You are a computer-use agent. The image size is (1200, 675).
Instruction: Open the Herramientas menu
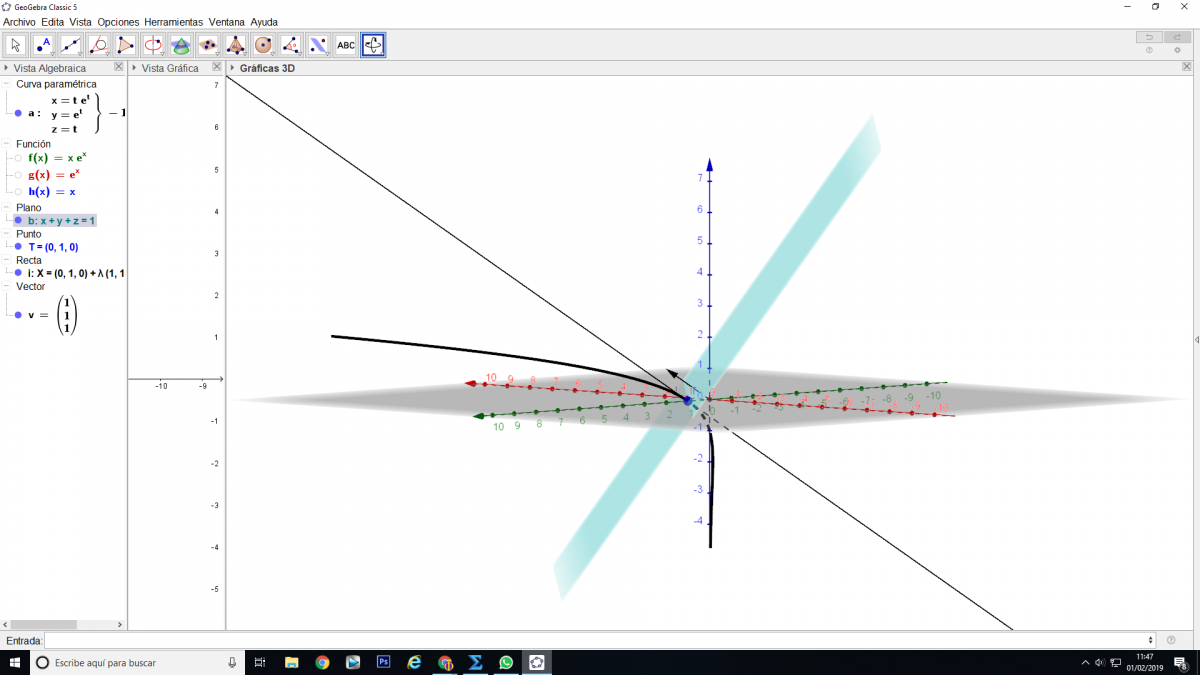(173, 21)
